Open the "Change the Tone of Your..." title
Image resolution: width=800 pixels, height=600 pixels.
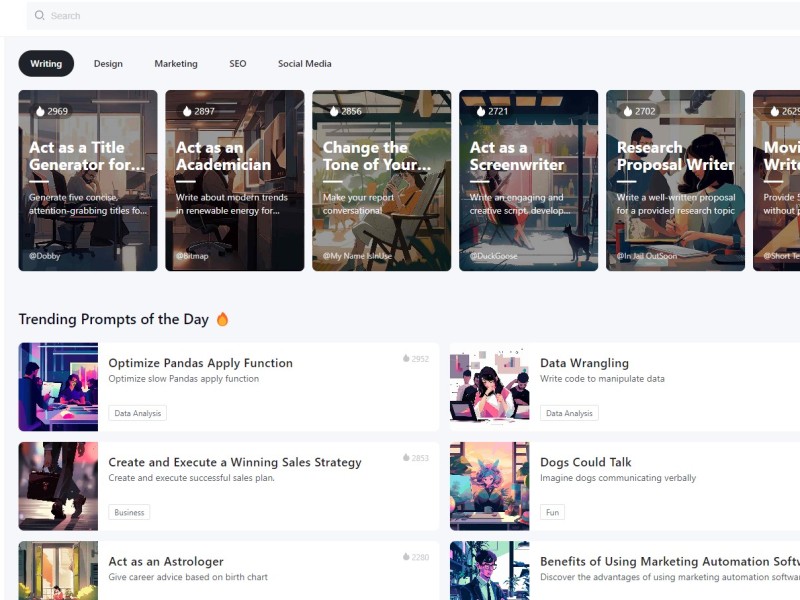(377, 156)
